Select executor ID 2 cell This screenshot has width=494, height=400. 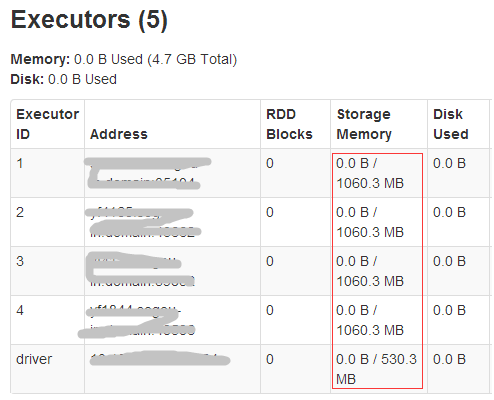[20, 212]
